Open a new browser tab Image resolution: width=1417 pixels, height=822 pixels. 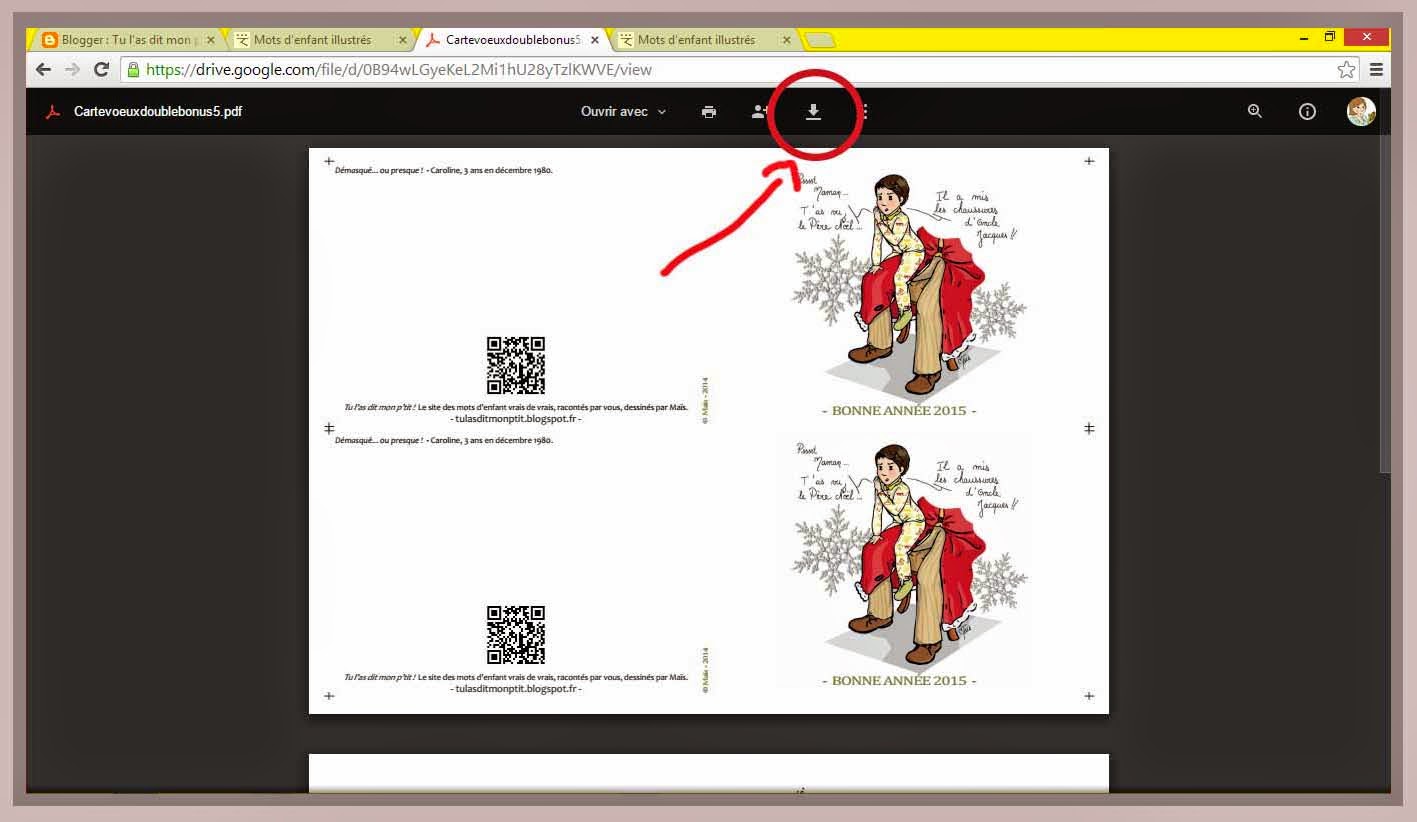point(820,40)
